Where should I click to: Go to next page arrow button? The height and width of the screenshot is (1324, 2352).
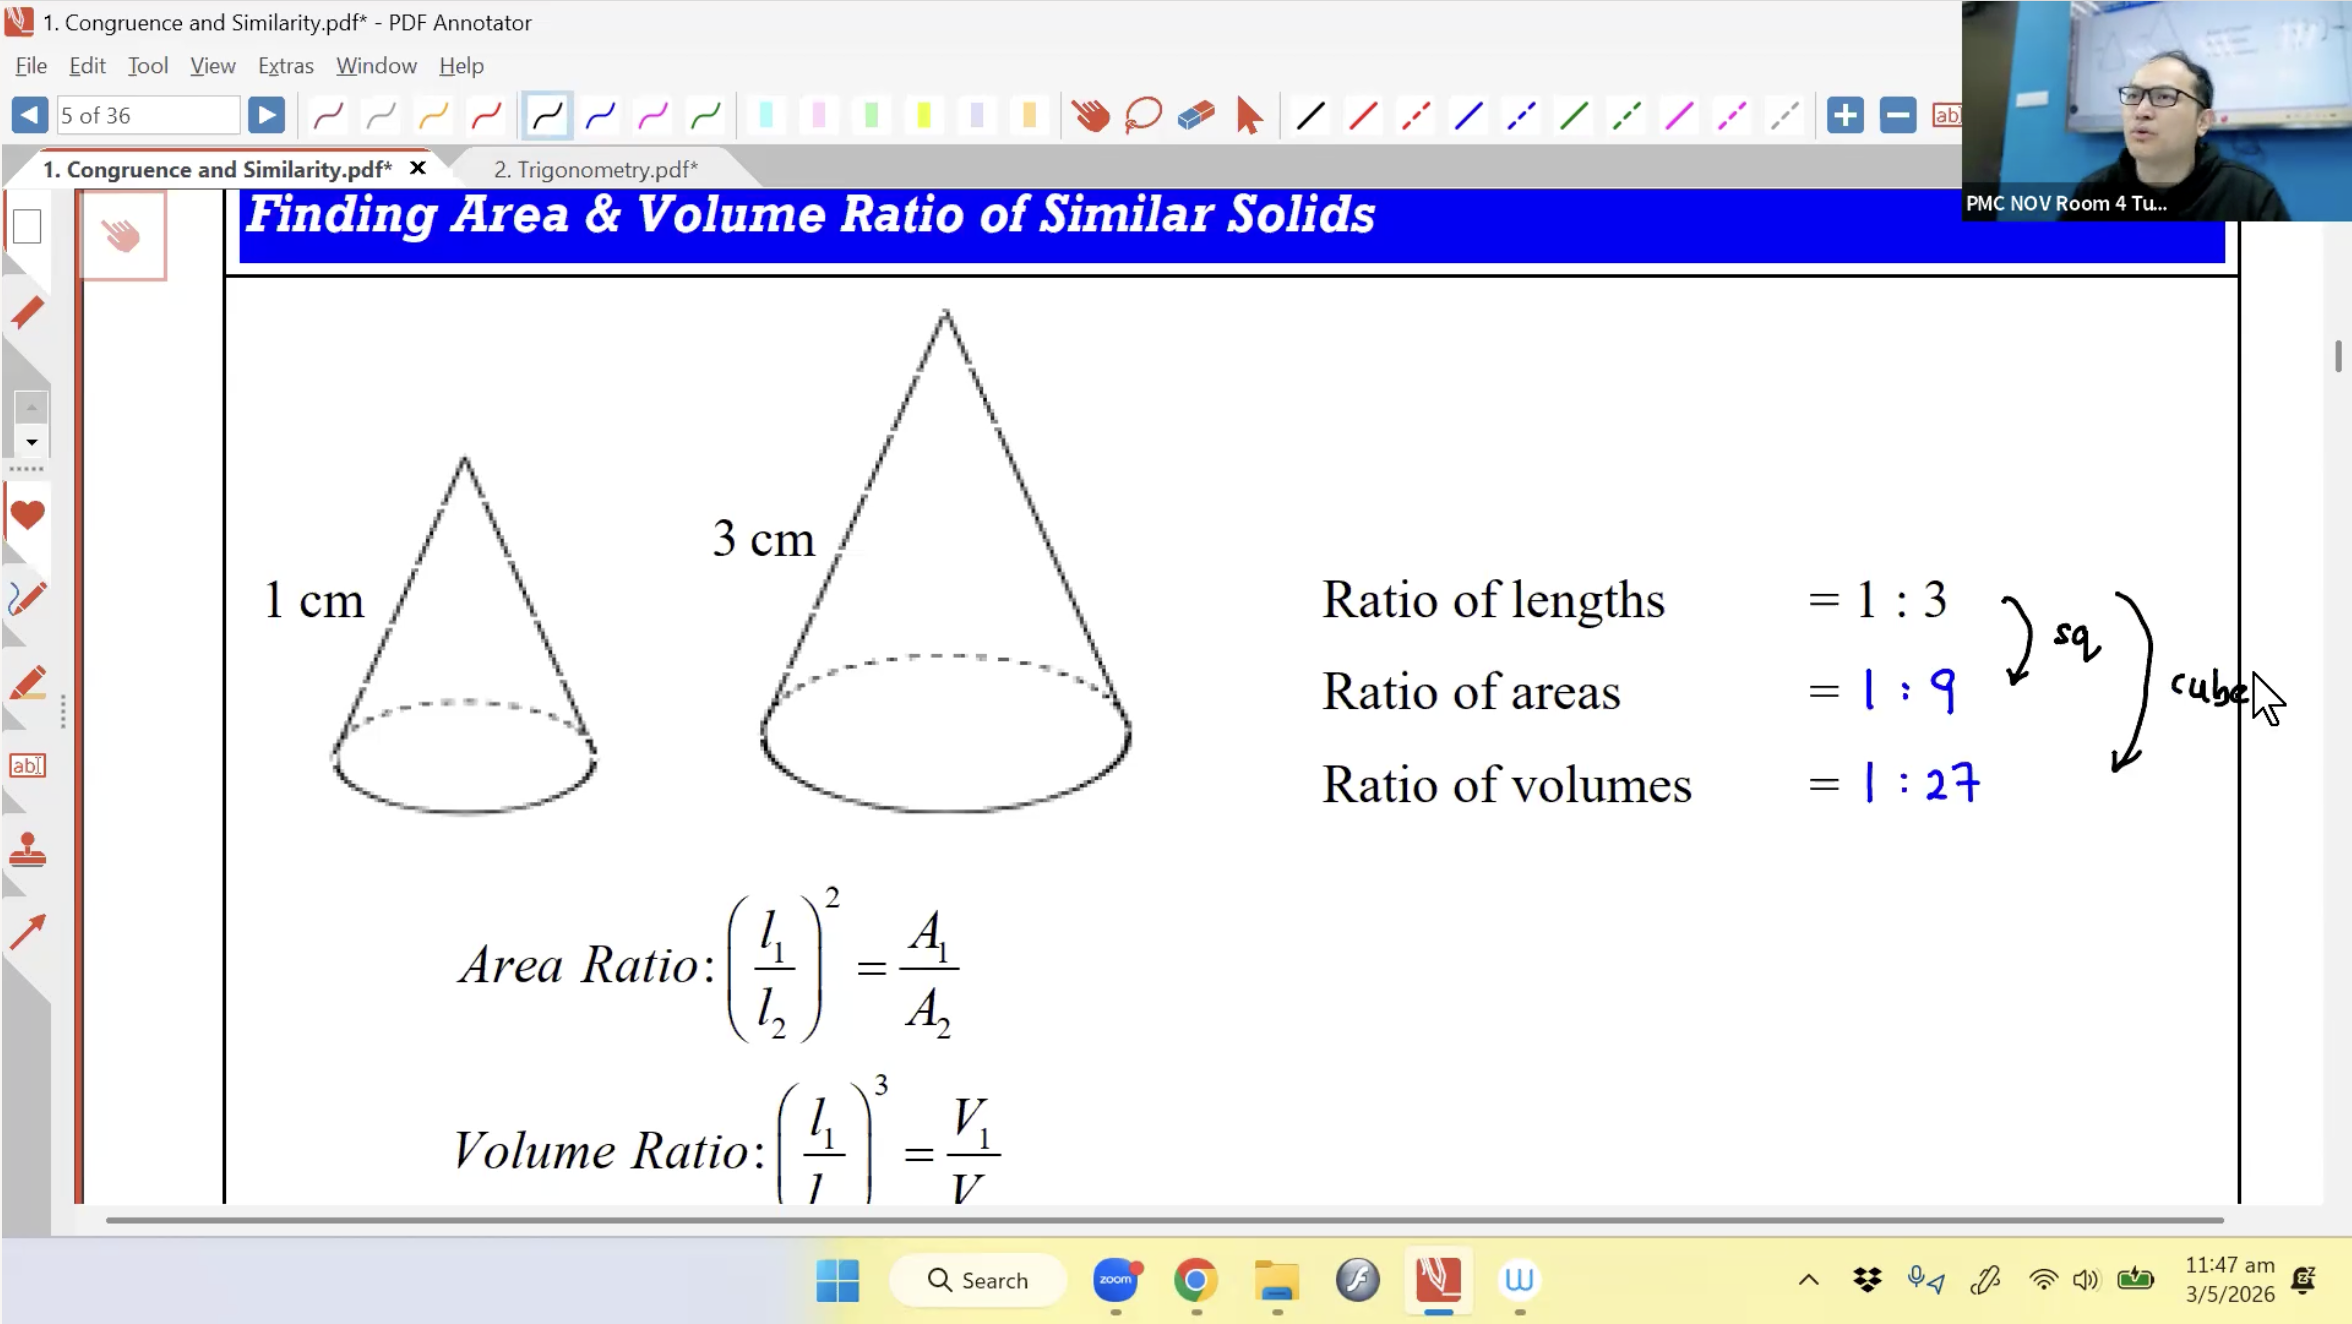[x=266, y=115]
